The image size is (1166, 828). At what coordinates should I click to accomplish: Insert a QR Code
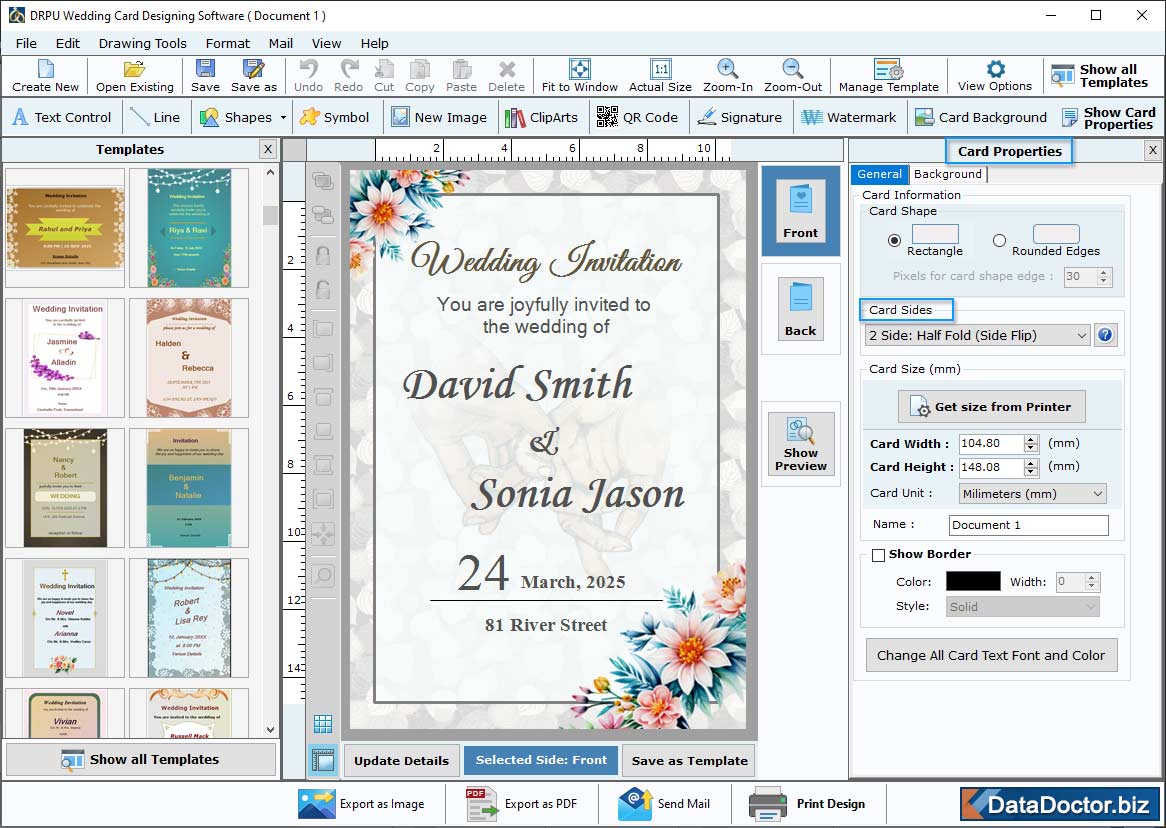click(x=637, y=117)
